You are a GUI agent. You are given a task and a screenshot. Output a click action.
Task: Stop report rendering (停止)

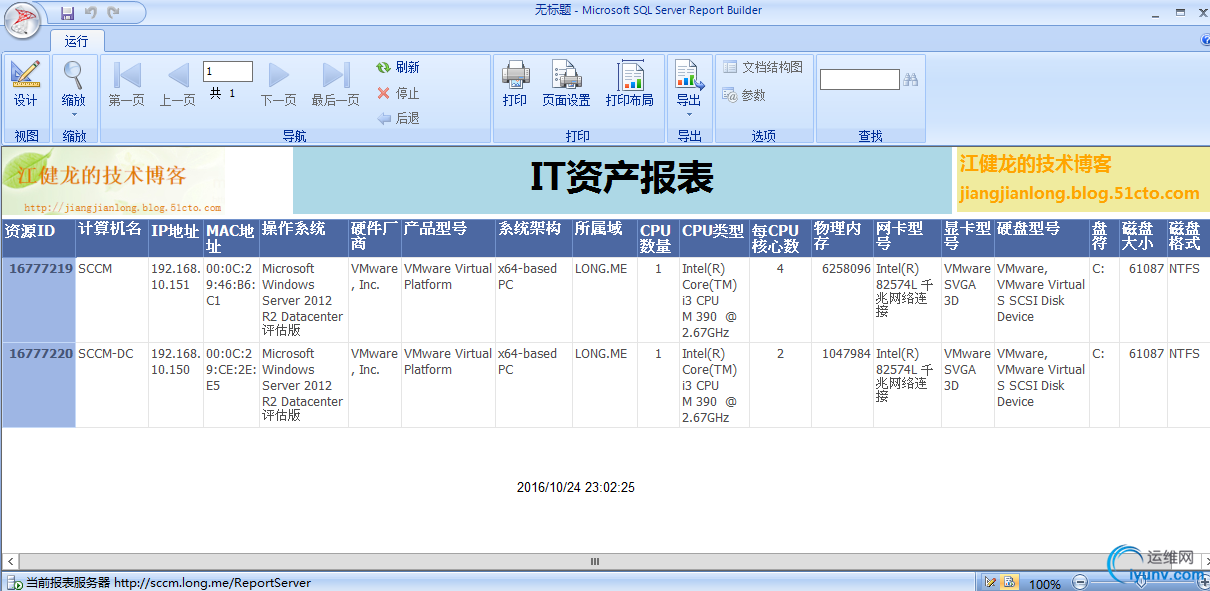(x=398, y=93)
